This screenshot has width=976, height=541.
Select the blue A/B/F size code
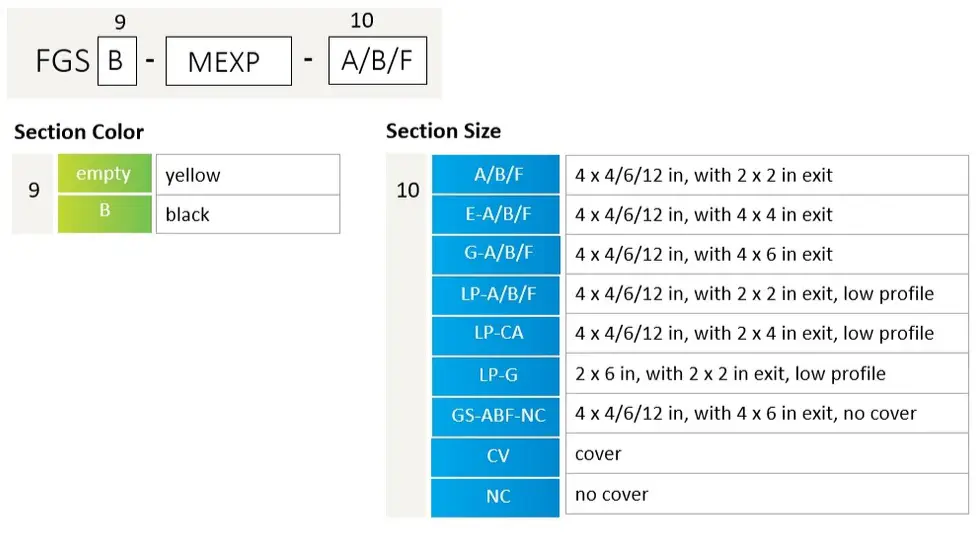[x=496, y=175]
